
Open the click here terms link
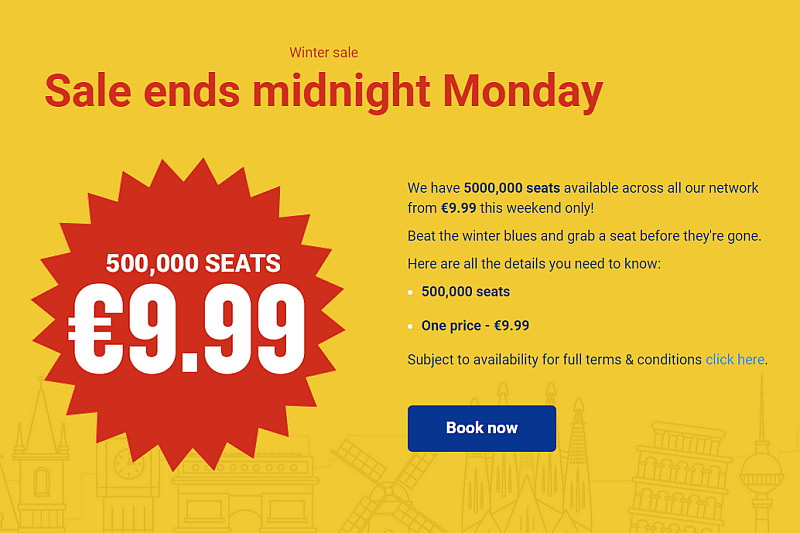(x=735, y=360)
